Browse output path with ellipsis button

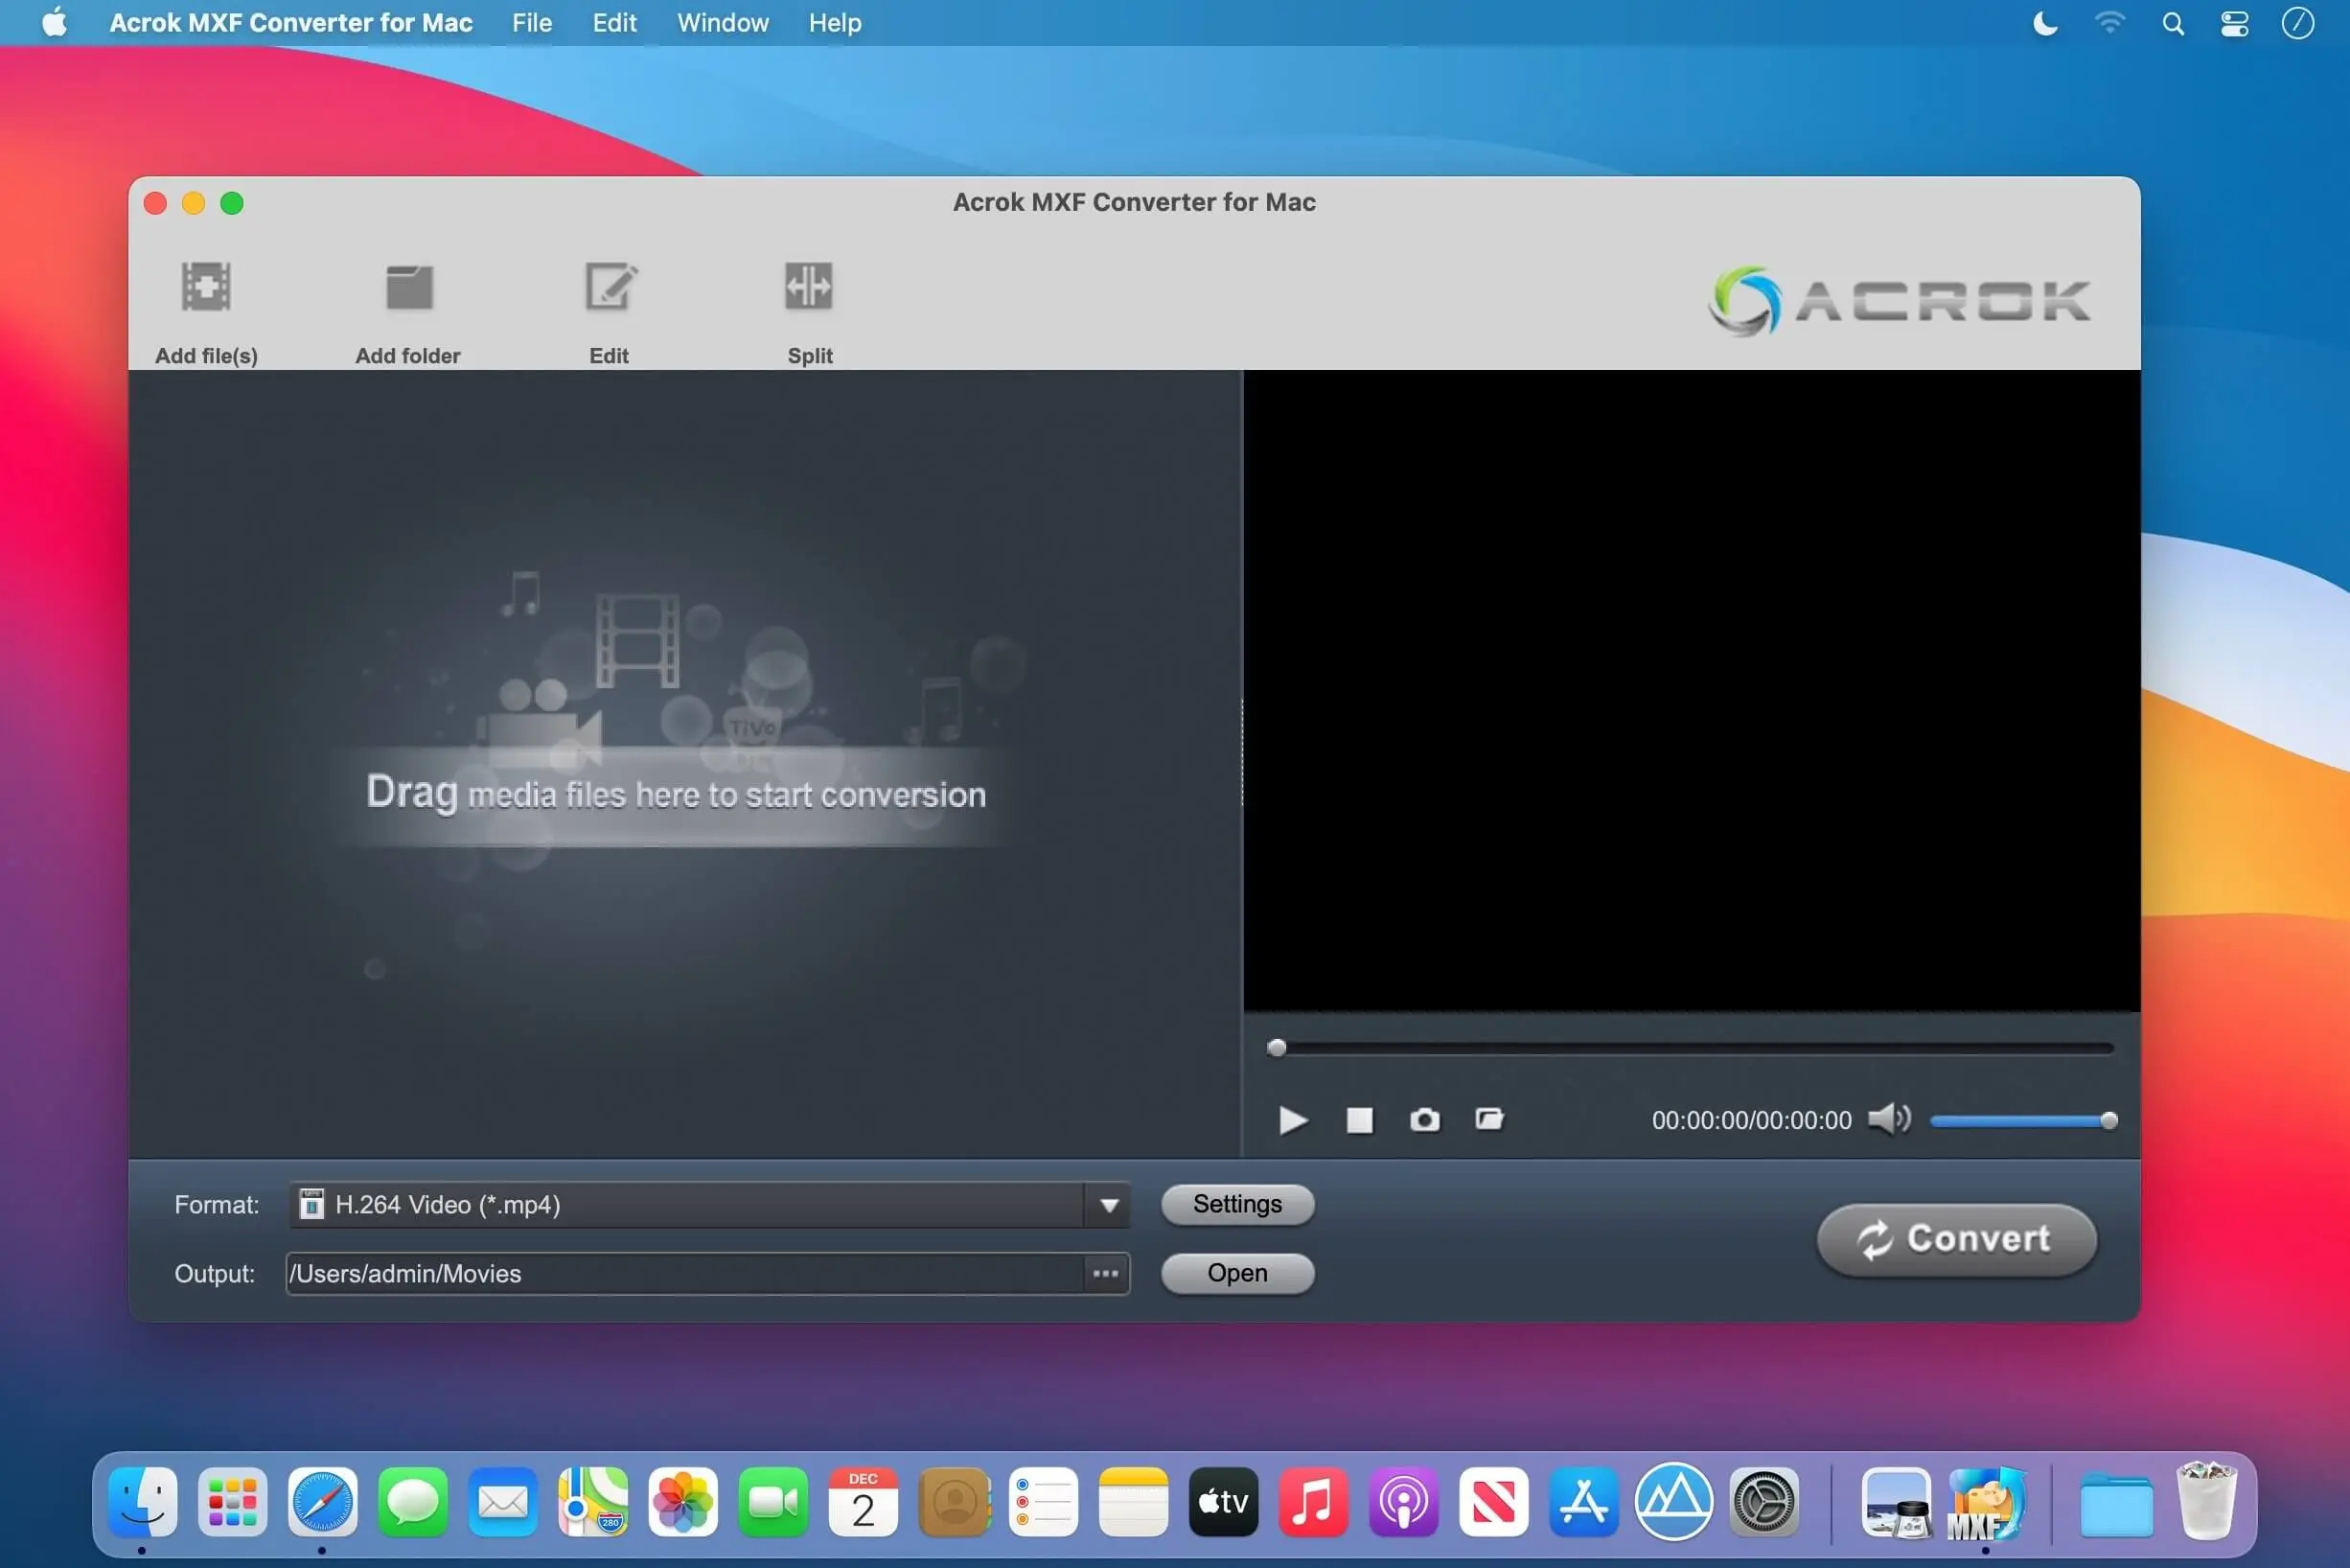click(1105, 1274)
